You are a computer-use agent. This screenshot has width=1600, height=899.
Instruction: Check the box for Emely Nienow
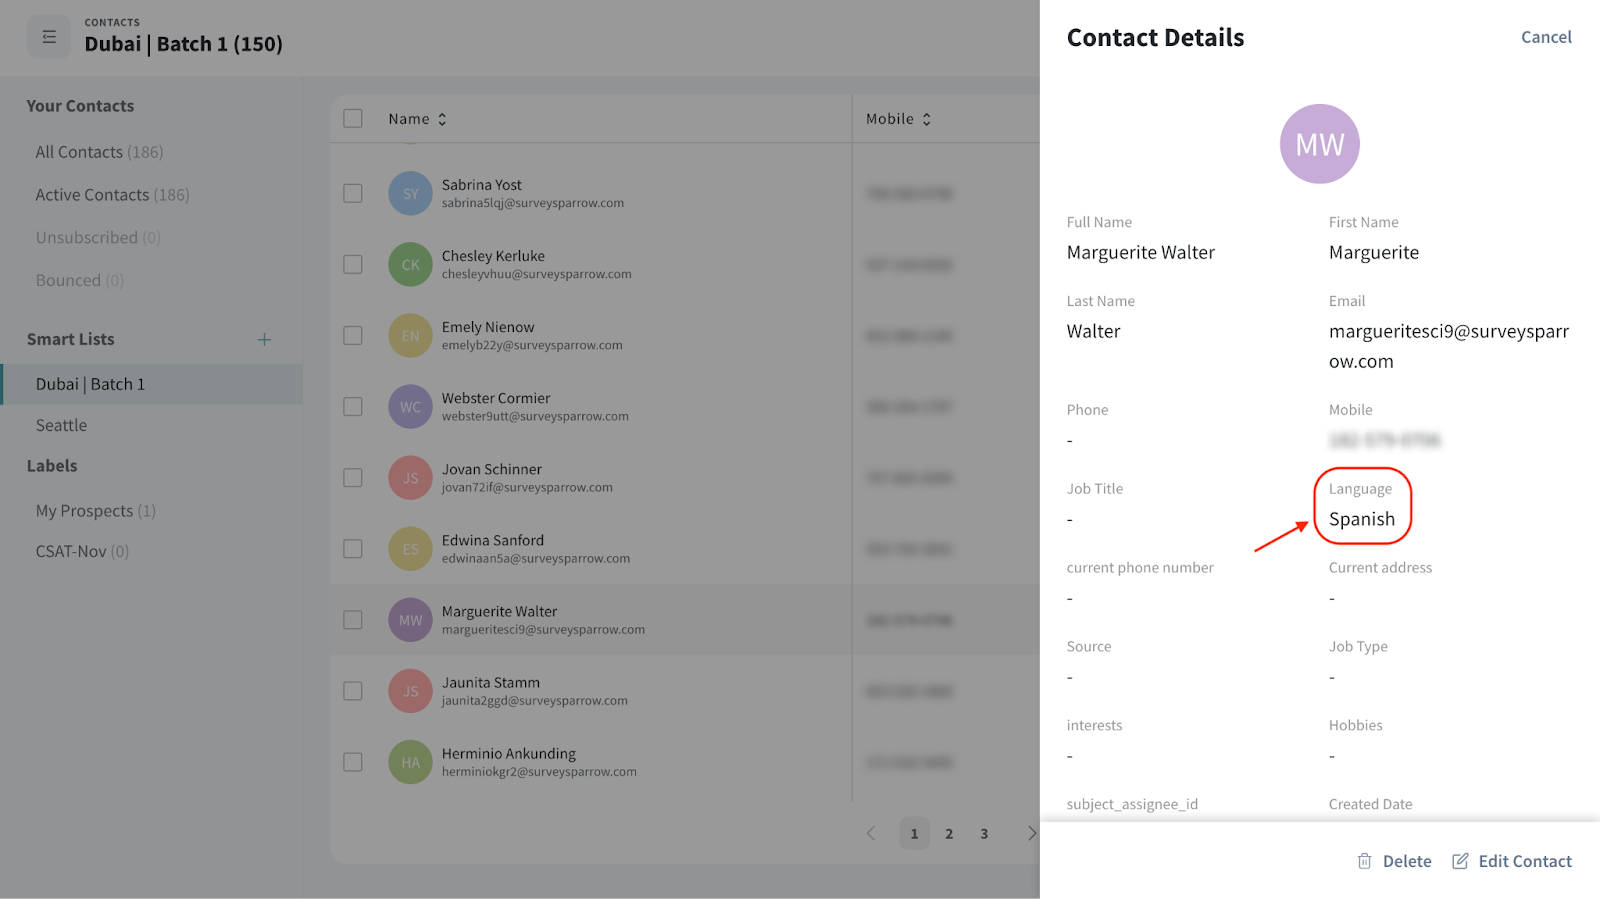[x=353, y=336]
